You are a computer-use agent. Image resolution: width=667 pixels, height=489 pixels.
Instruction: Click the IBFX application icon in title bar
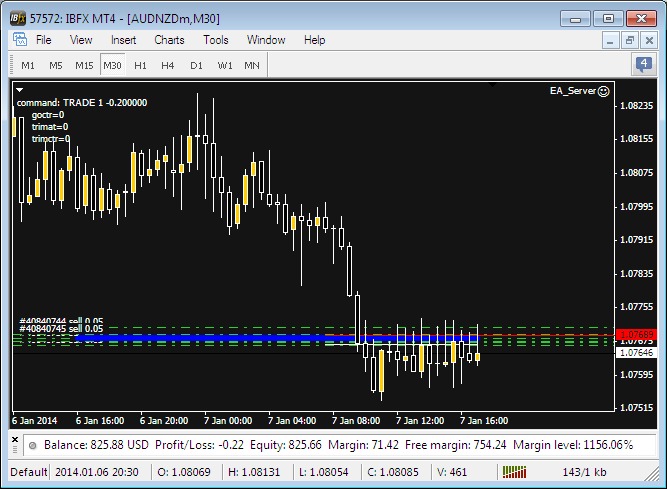18,19
